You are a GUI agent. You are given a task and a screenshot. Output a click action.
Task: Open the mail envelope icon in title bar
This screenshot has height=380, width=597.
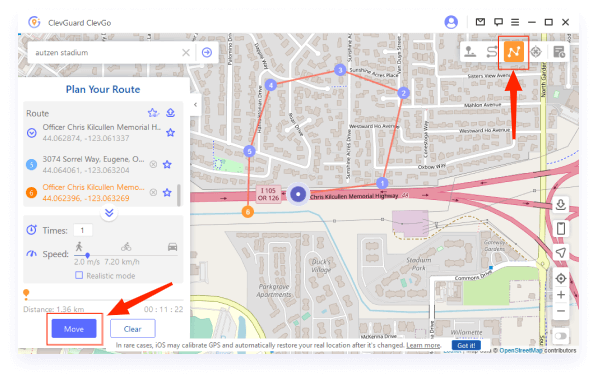pyautogui.click(x=480, y=22)
